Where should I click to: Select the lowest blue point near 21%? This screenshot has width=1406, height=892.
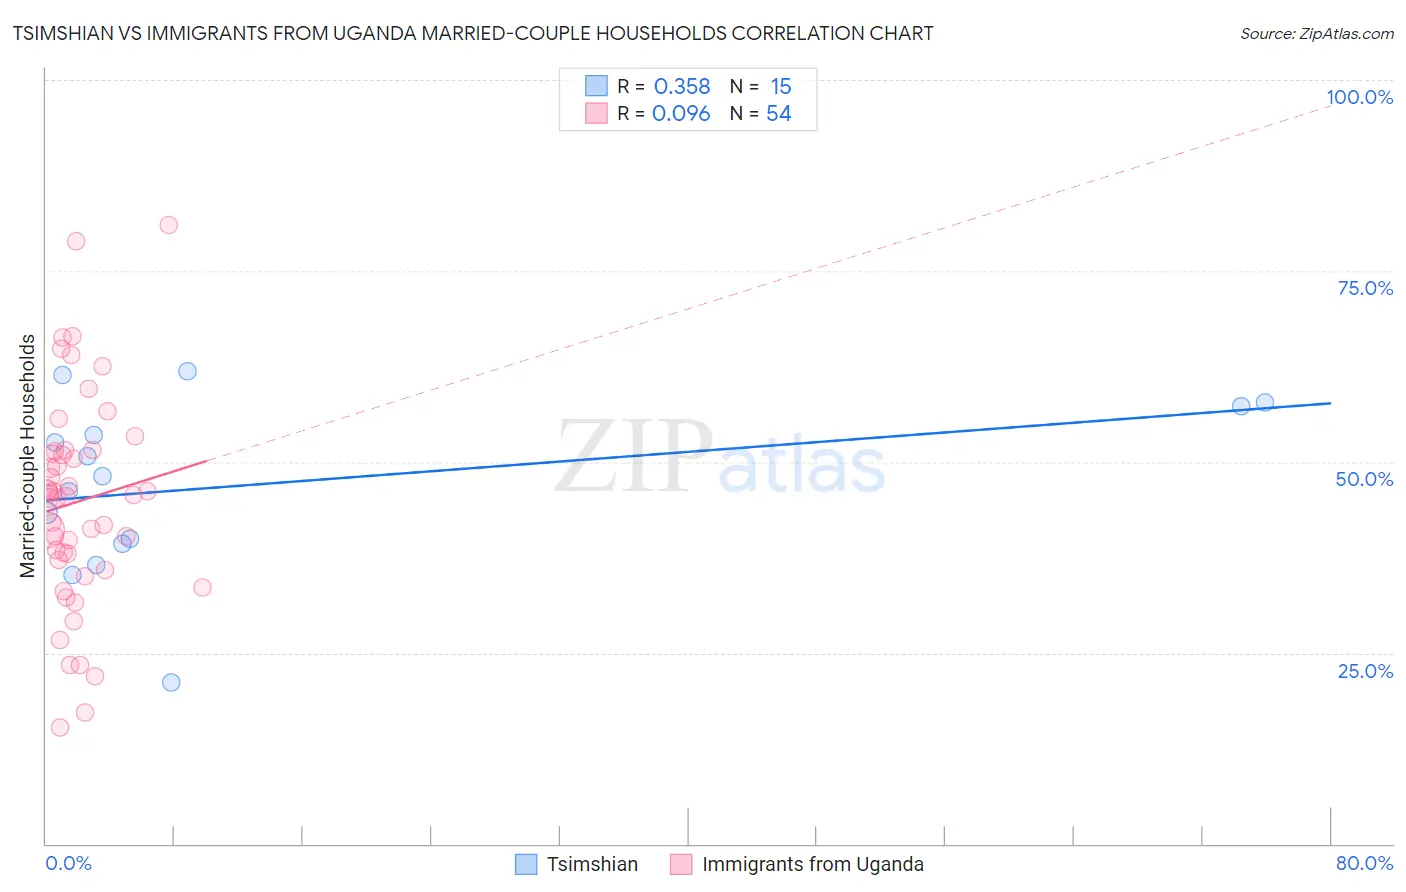pos(171,682)
